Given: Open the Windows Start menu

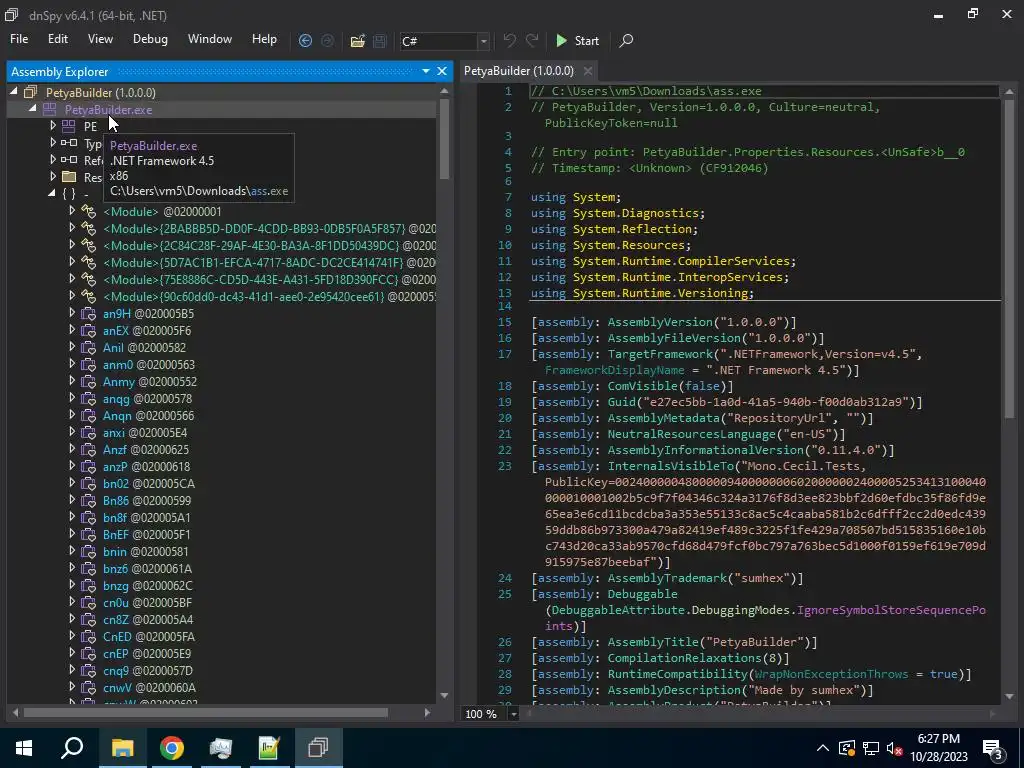Looking at the screenshot, I should point(24,748).
